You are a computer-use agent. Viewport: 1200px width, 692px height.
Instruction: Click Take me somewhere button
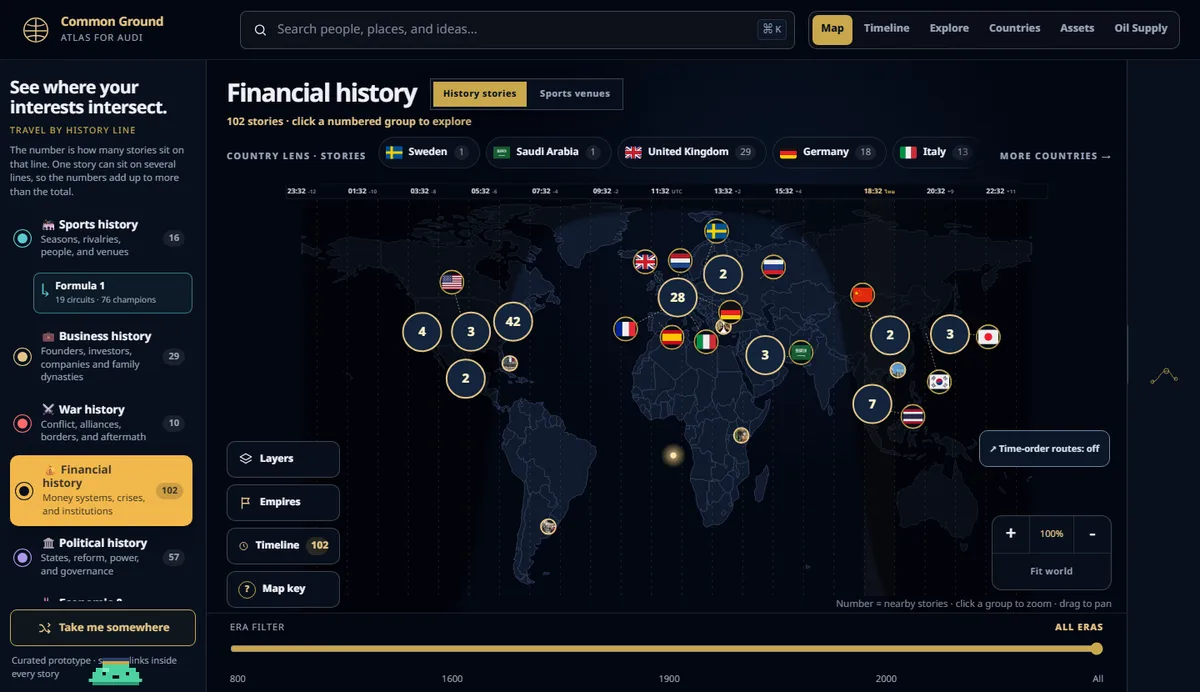point(103,628)
